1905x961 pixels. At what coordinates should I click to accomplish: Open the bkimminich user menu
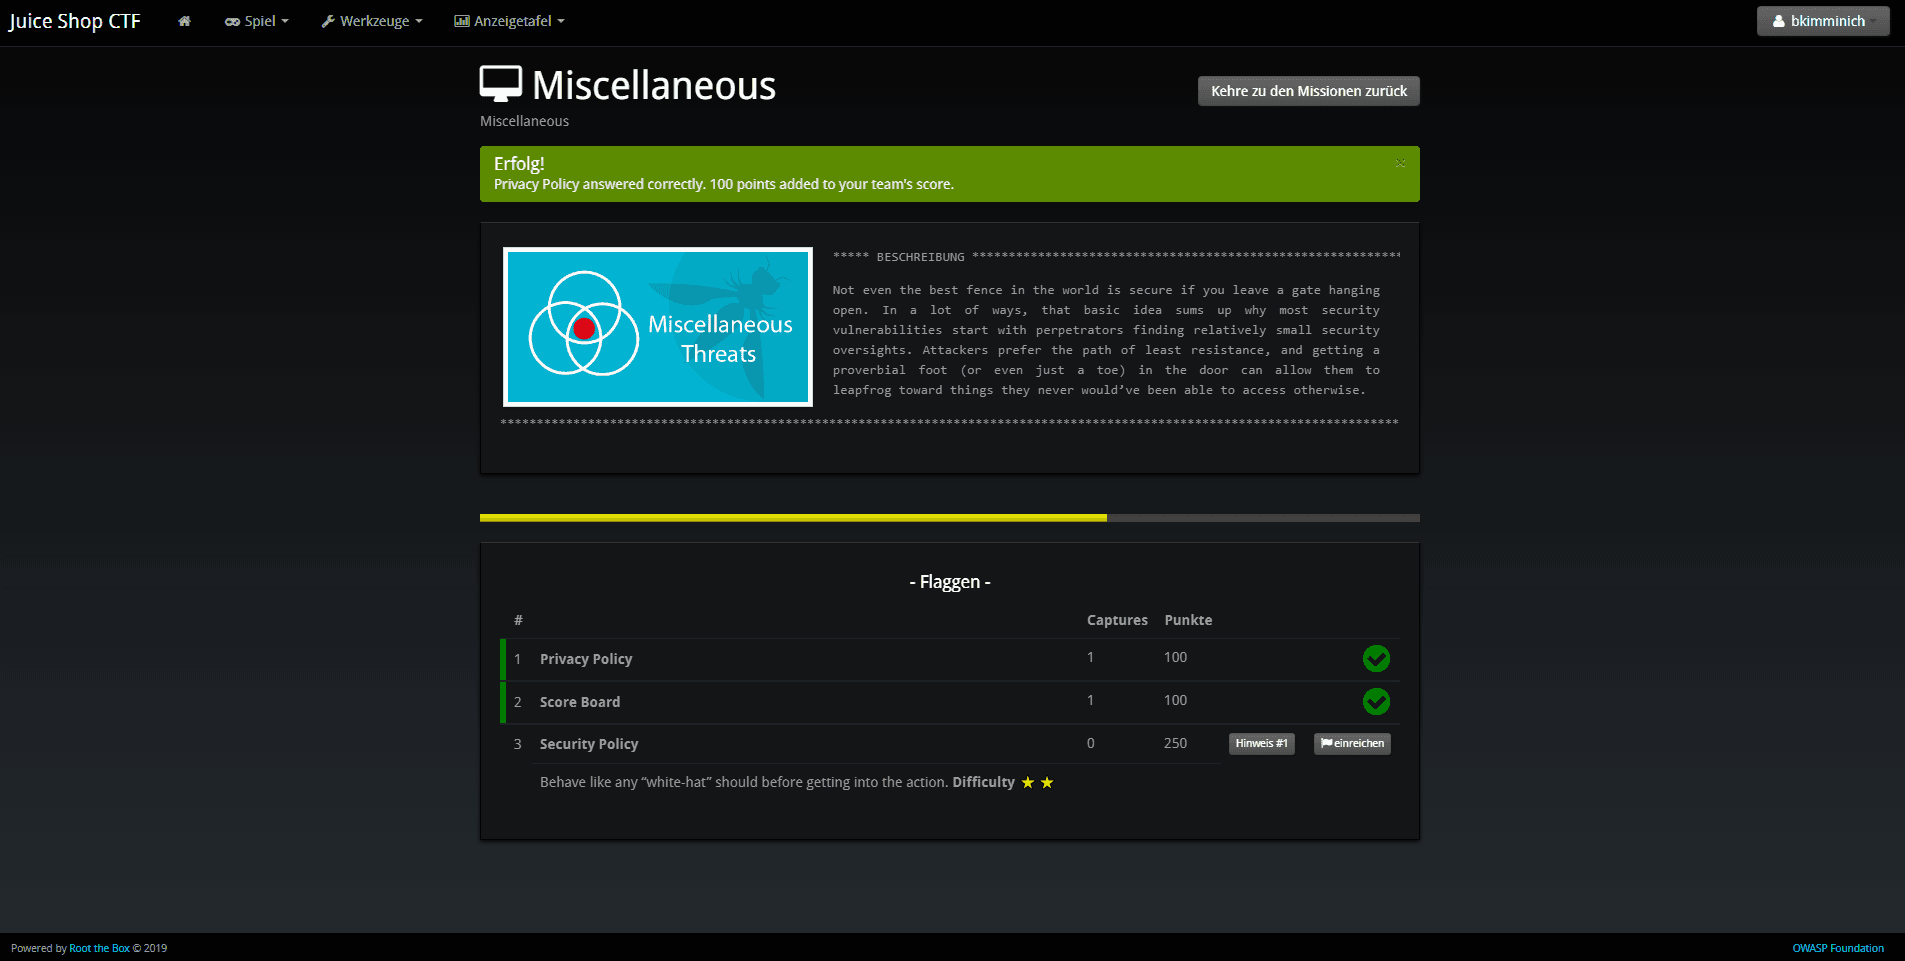(x=1823, y=21)
